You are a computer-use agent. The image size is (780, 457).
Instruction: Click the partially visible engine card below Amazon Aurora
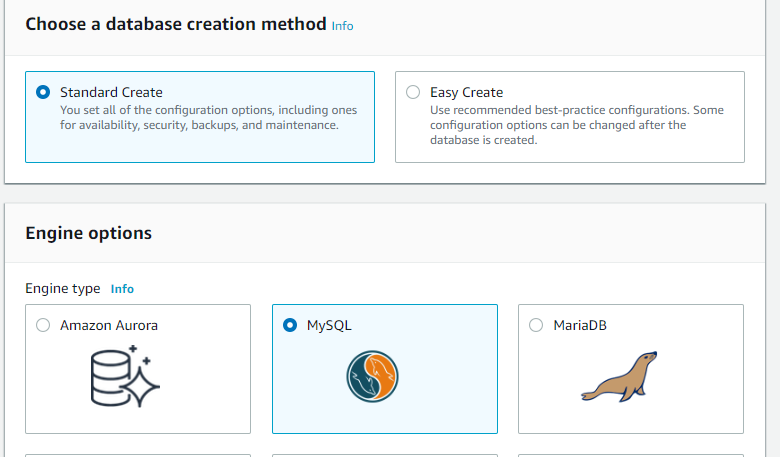138,455
